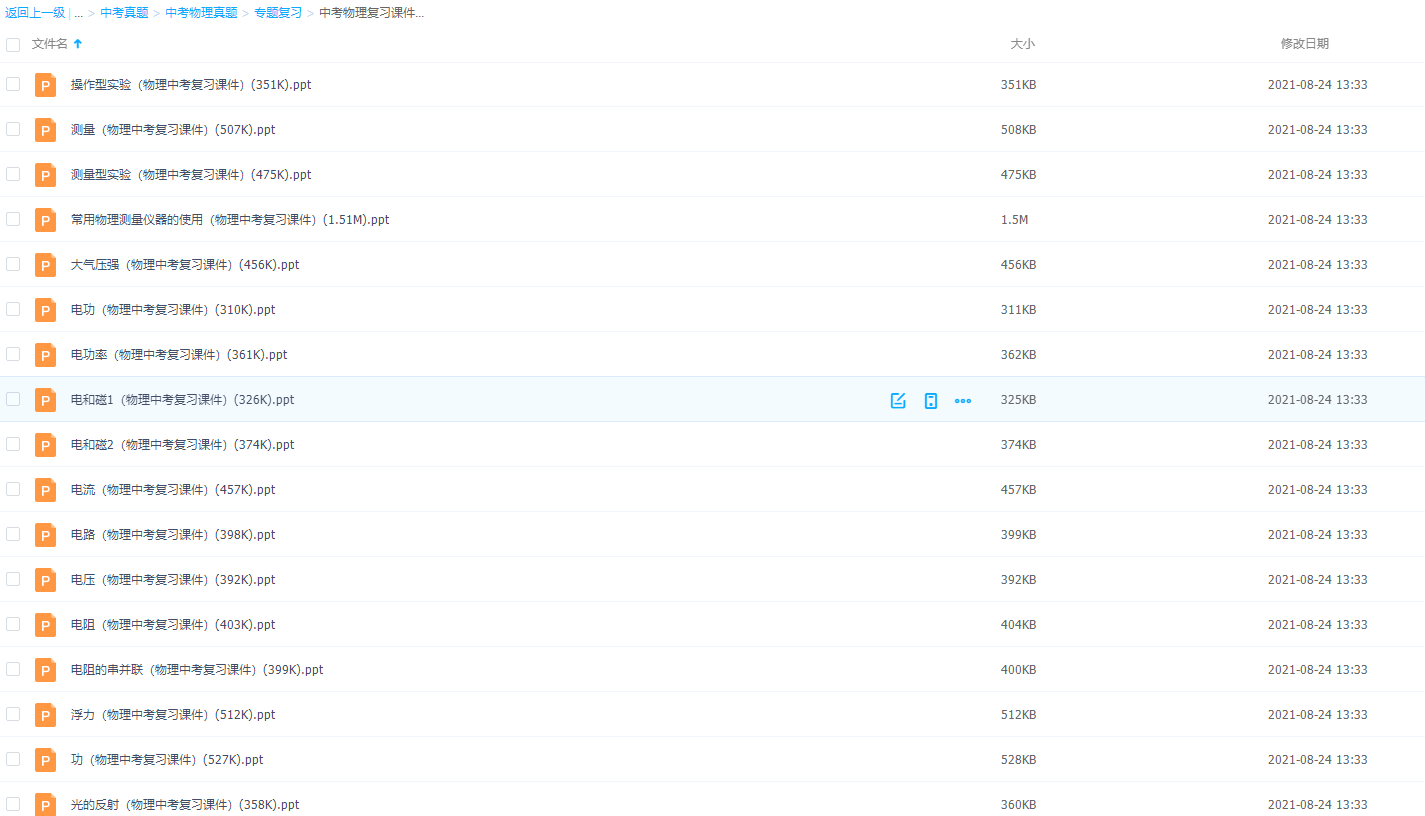The image size is (1425, 816).
Task: Click the PPT icon beside 电功率 file
Action: (45, 355)
